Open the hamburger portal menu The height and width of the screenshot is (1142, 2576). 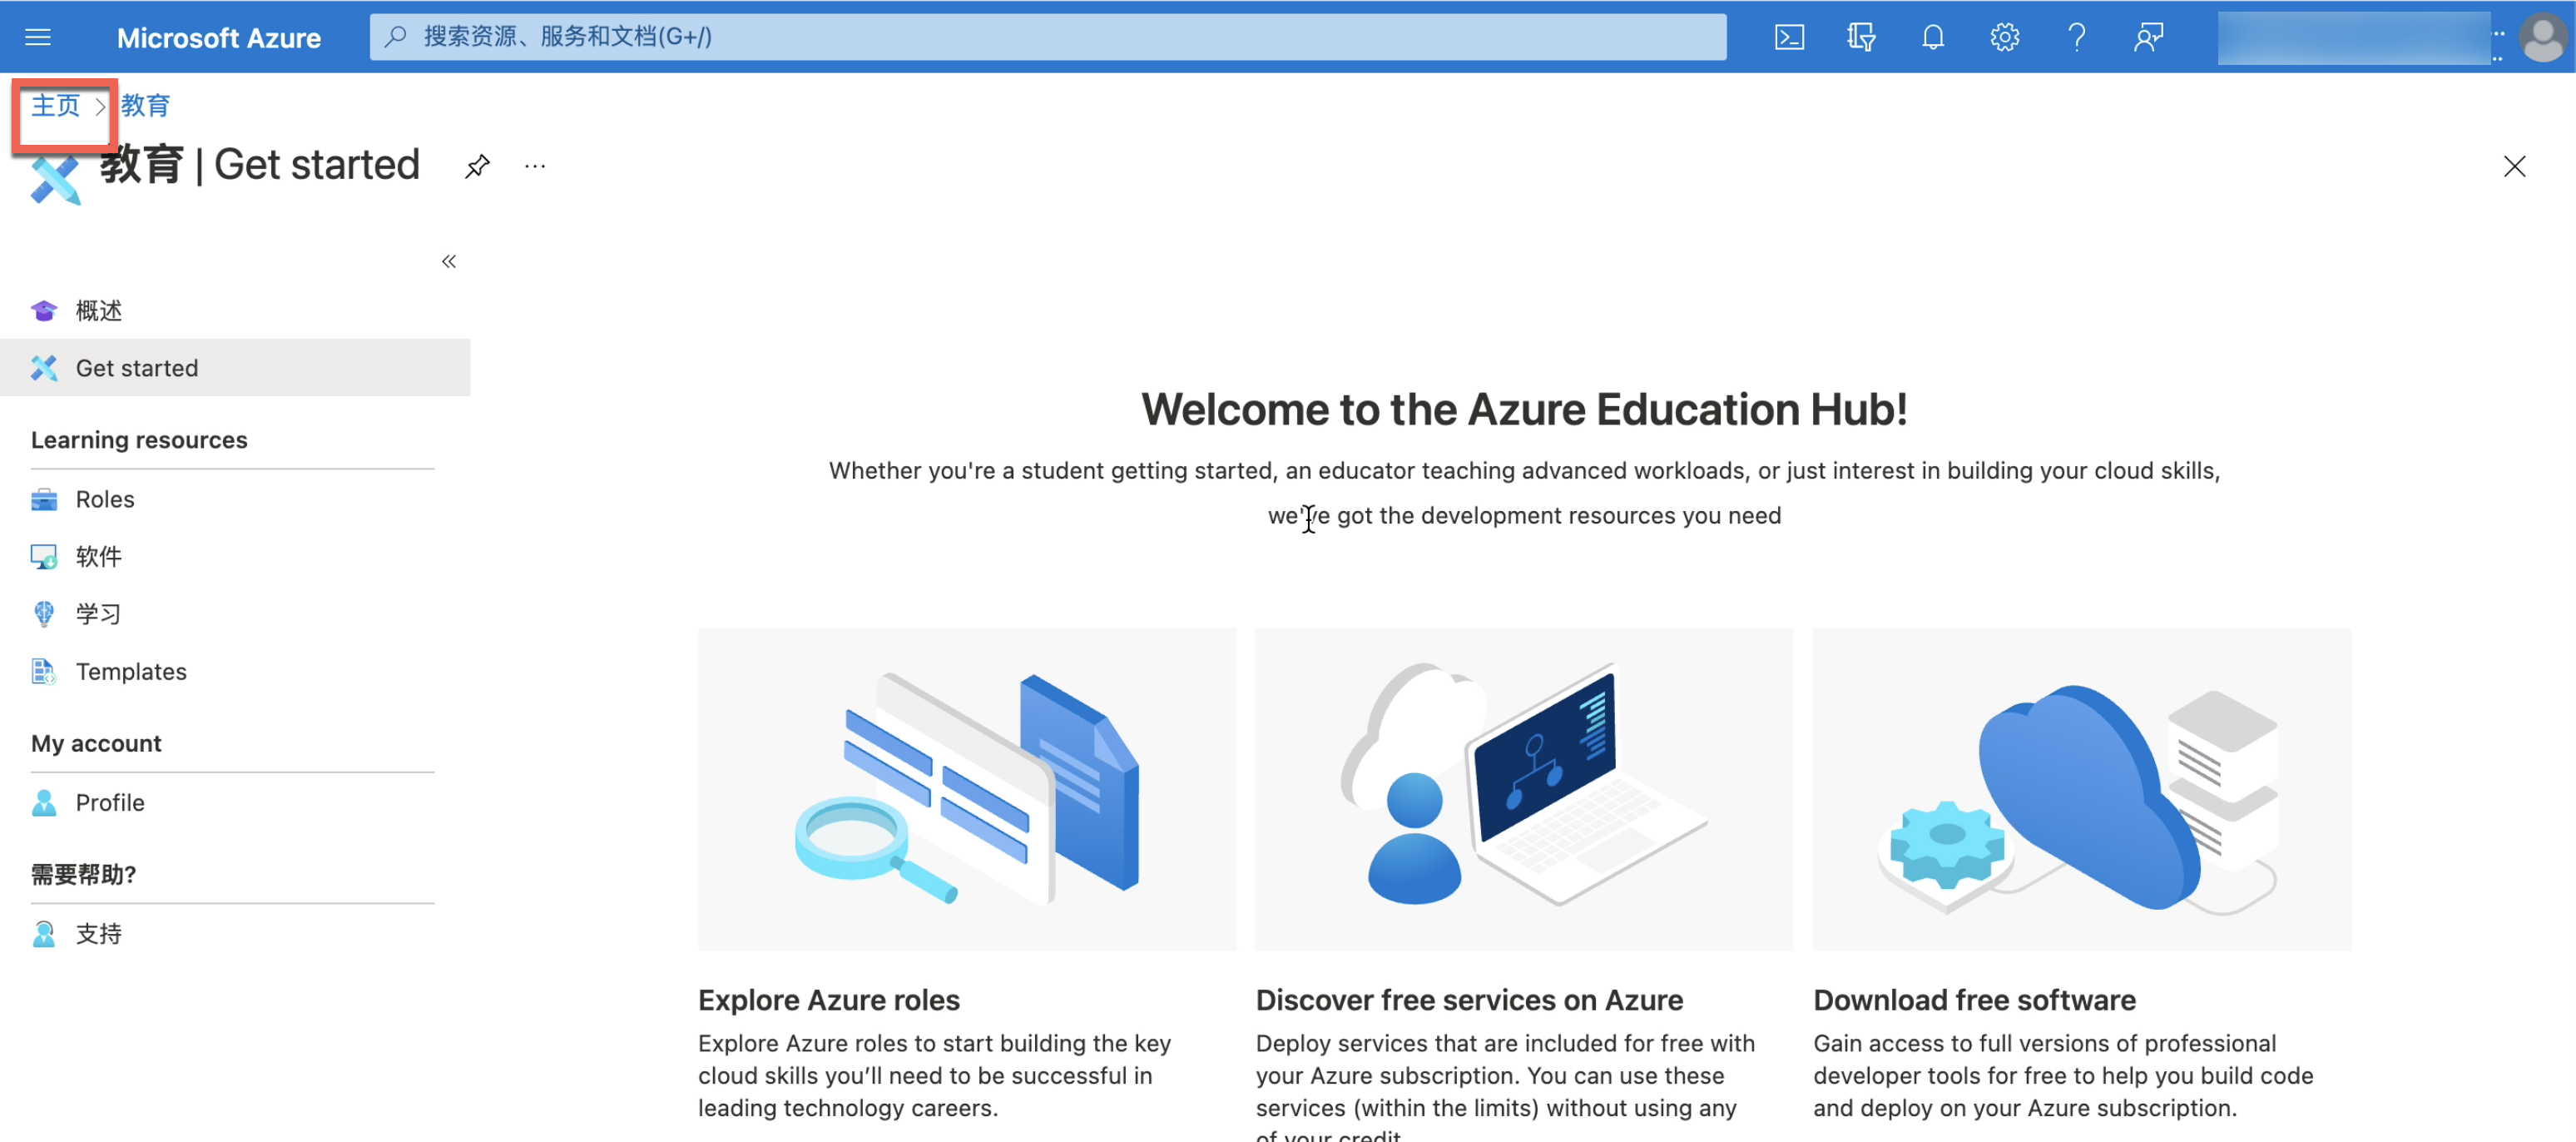coord(38,37)
